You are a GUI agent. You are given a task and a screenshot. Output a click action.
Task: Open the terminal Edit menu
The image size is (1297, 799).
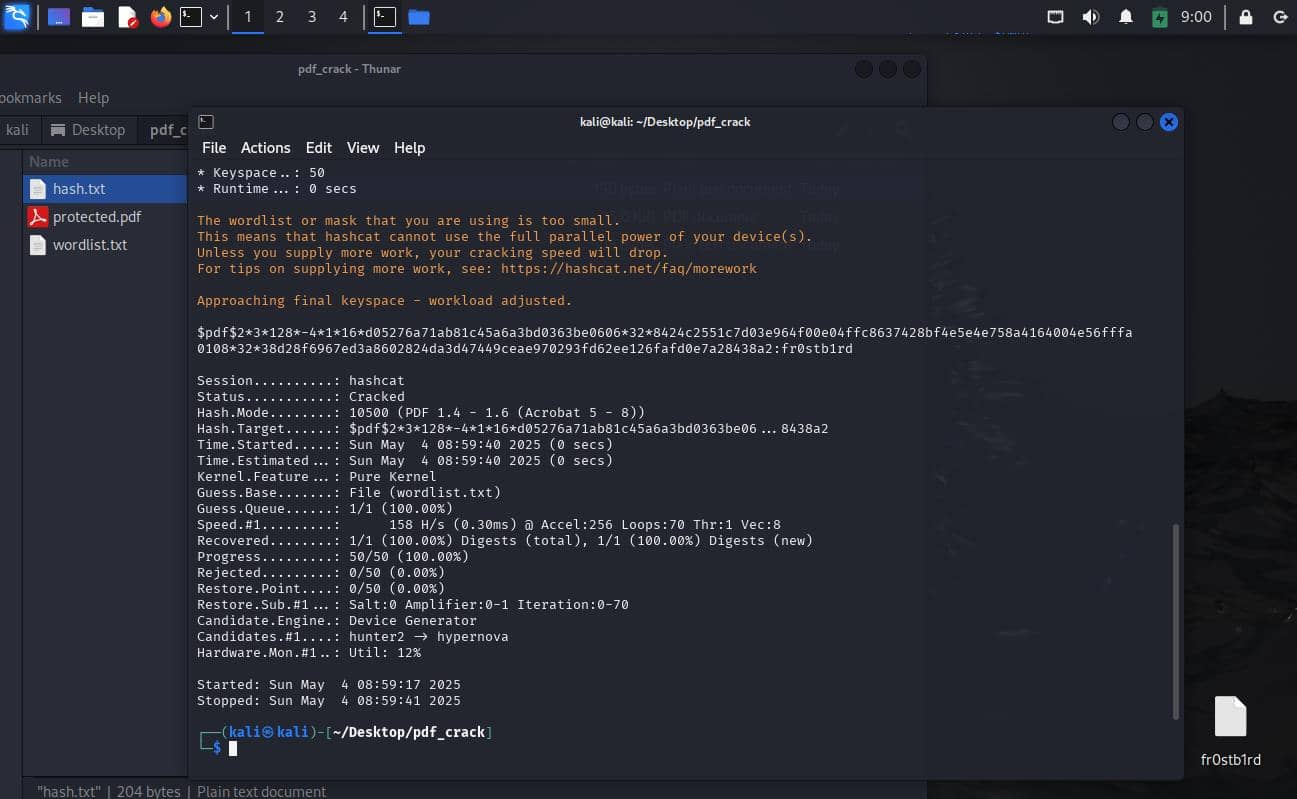318,148
